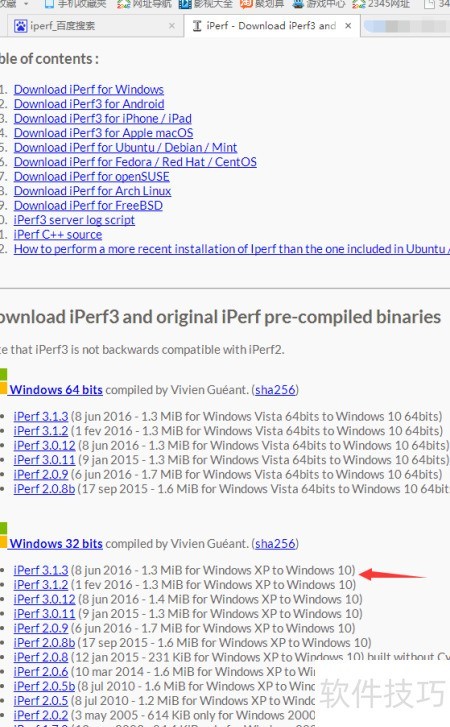Open the 游戏中心 bookmark
The width and height of the screenshot is (450, 727).
click(319, 4)
